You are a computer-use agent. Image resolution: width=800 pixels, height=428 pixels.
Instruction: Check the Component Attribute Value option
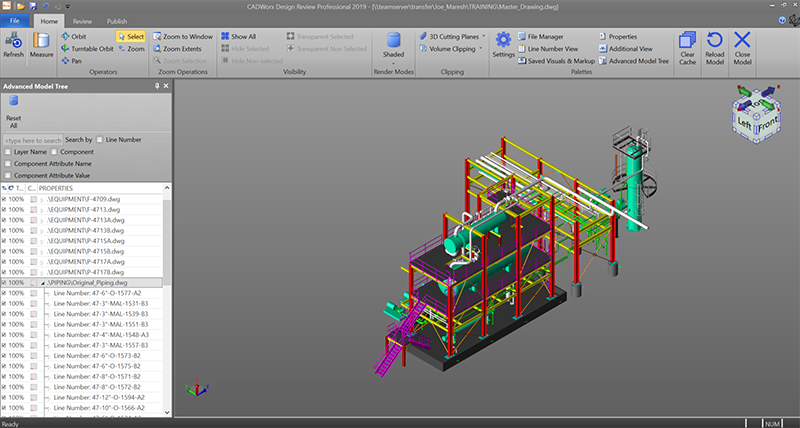pos(8,175)
